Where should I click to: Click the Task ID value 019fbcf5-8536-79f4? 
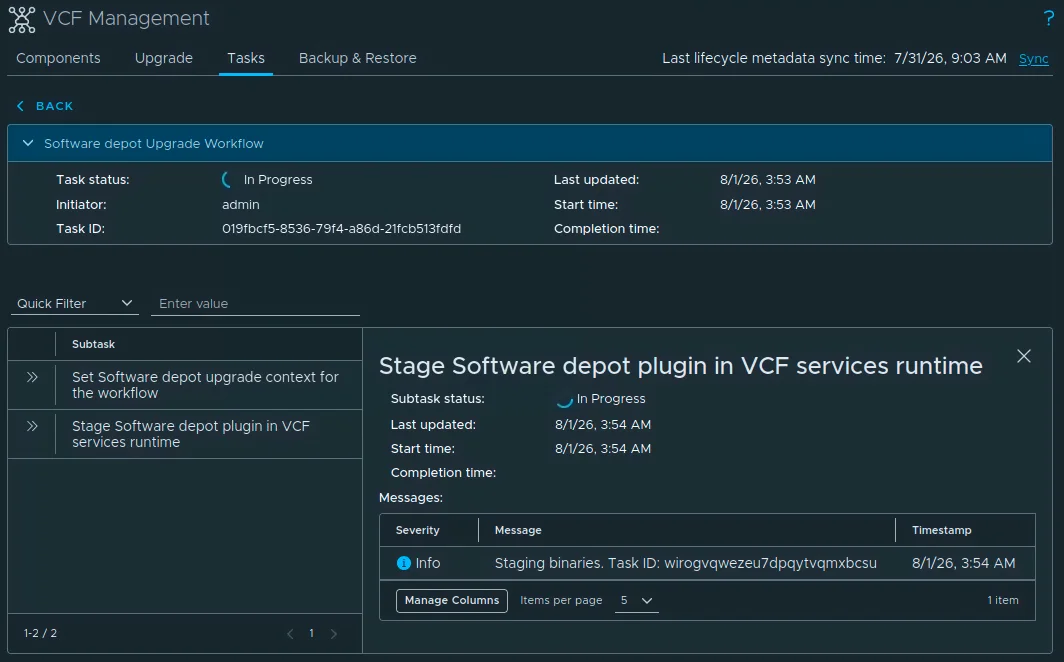(x=341, y=229)
